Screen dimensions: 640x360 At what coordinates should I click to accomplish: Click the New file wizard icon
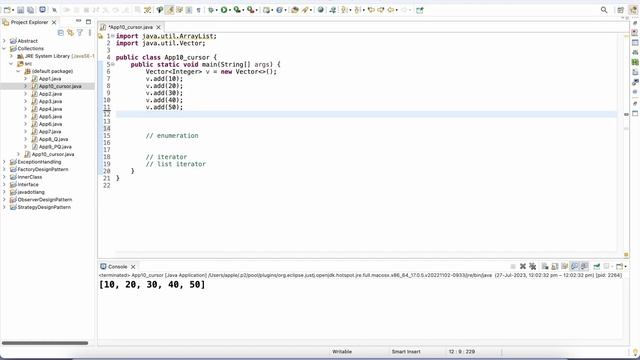[x=7, y=10]
